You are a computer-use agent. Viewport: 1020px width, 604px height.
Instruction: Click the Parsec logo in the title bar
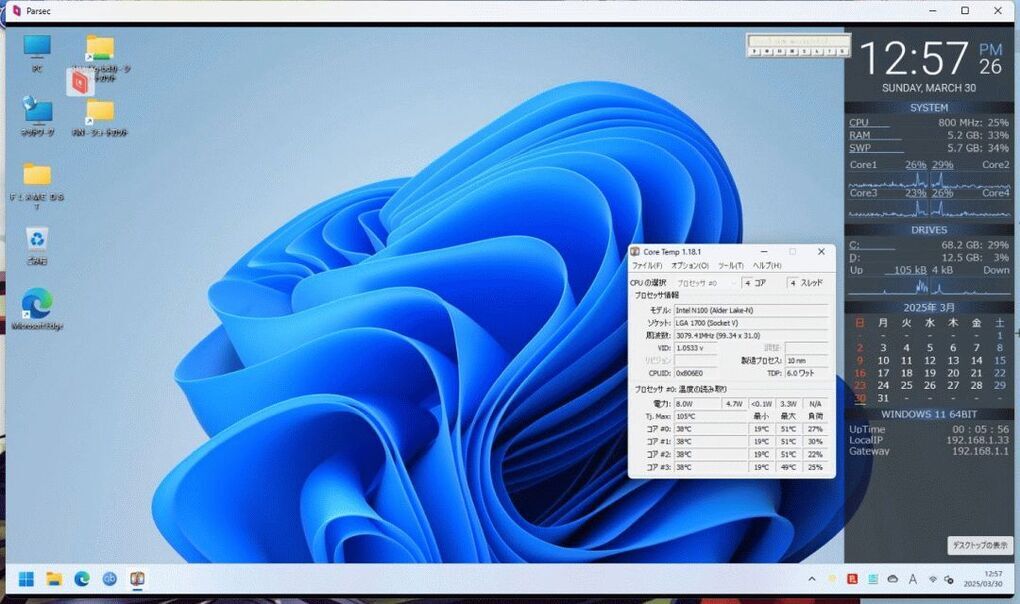coord(17,11)
